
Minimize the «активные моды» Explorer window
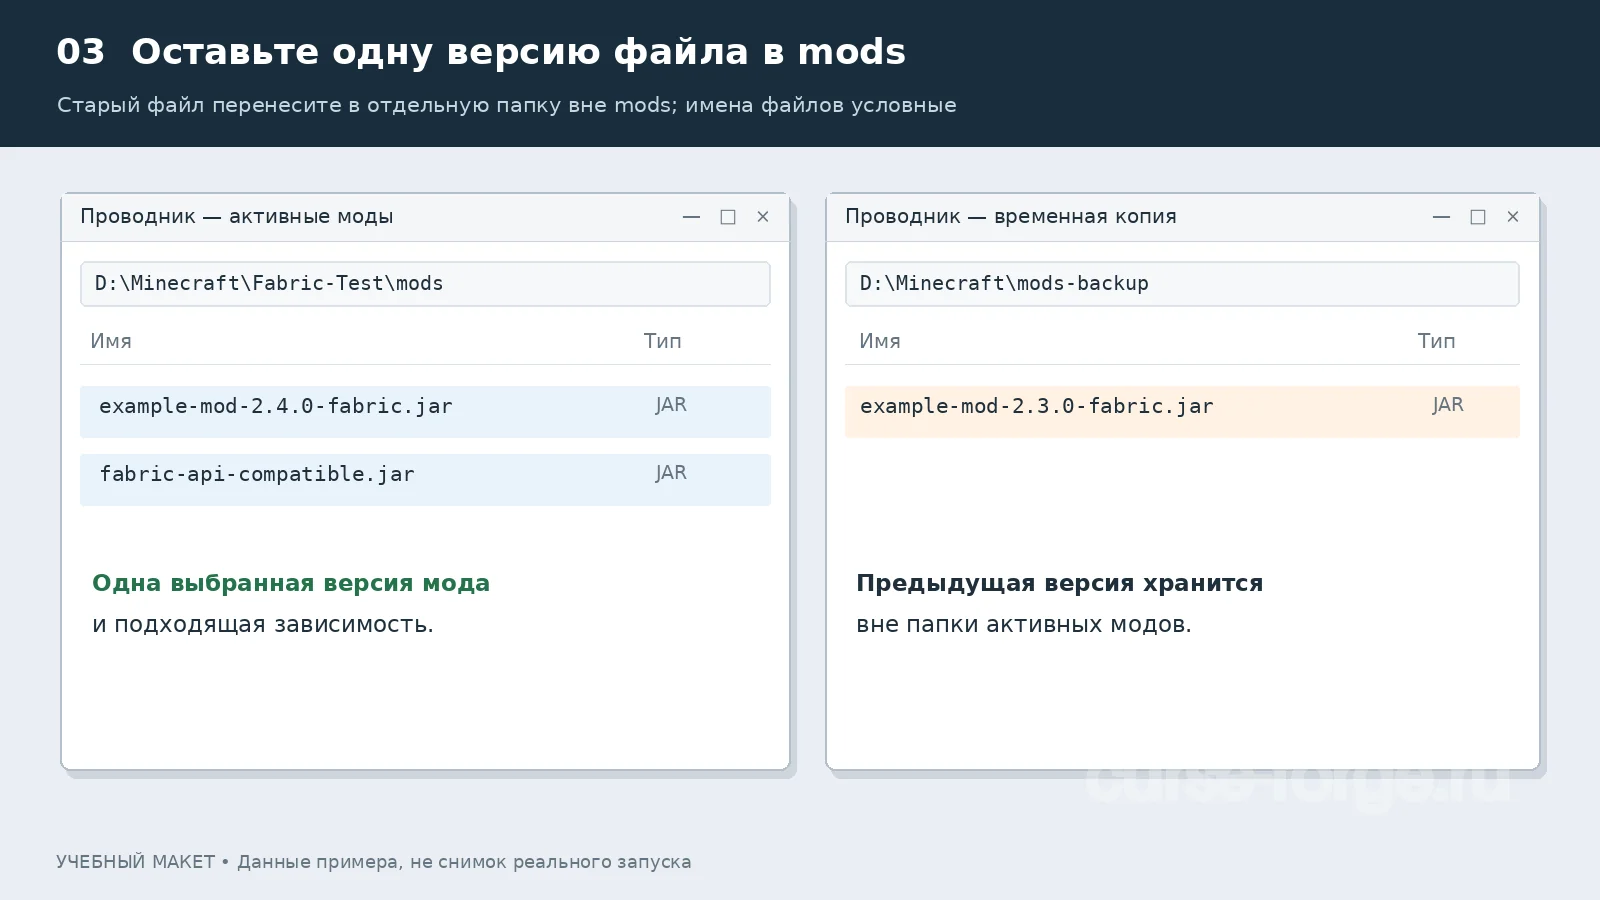(691, 217)
